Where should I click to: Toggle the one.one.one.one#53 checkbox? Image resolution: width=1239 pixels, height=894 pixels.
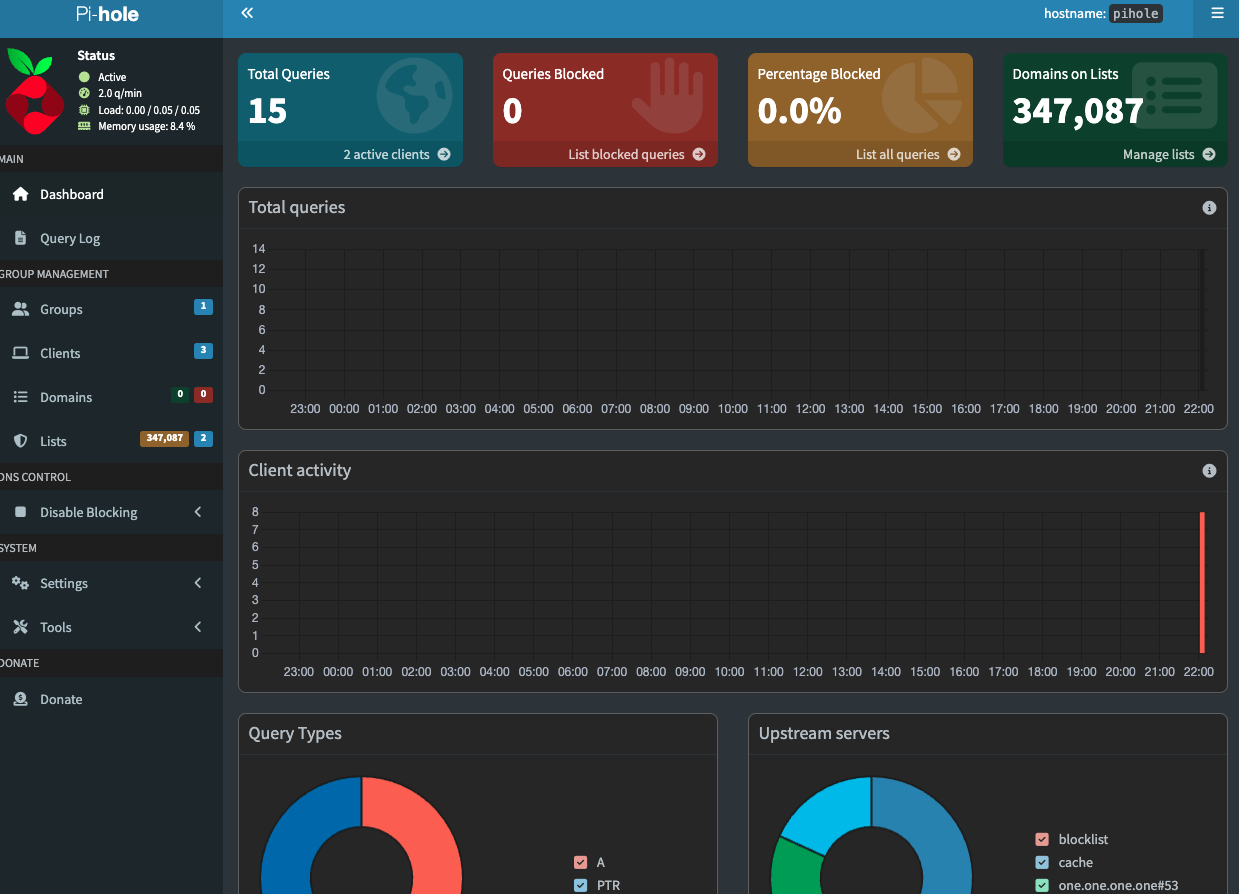1042,885
